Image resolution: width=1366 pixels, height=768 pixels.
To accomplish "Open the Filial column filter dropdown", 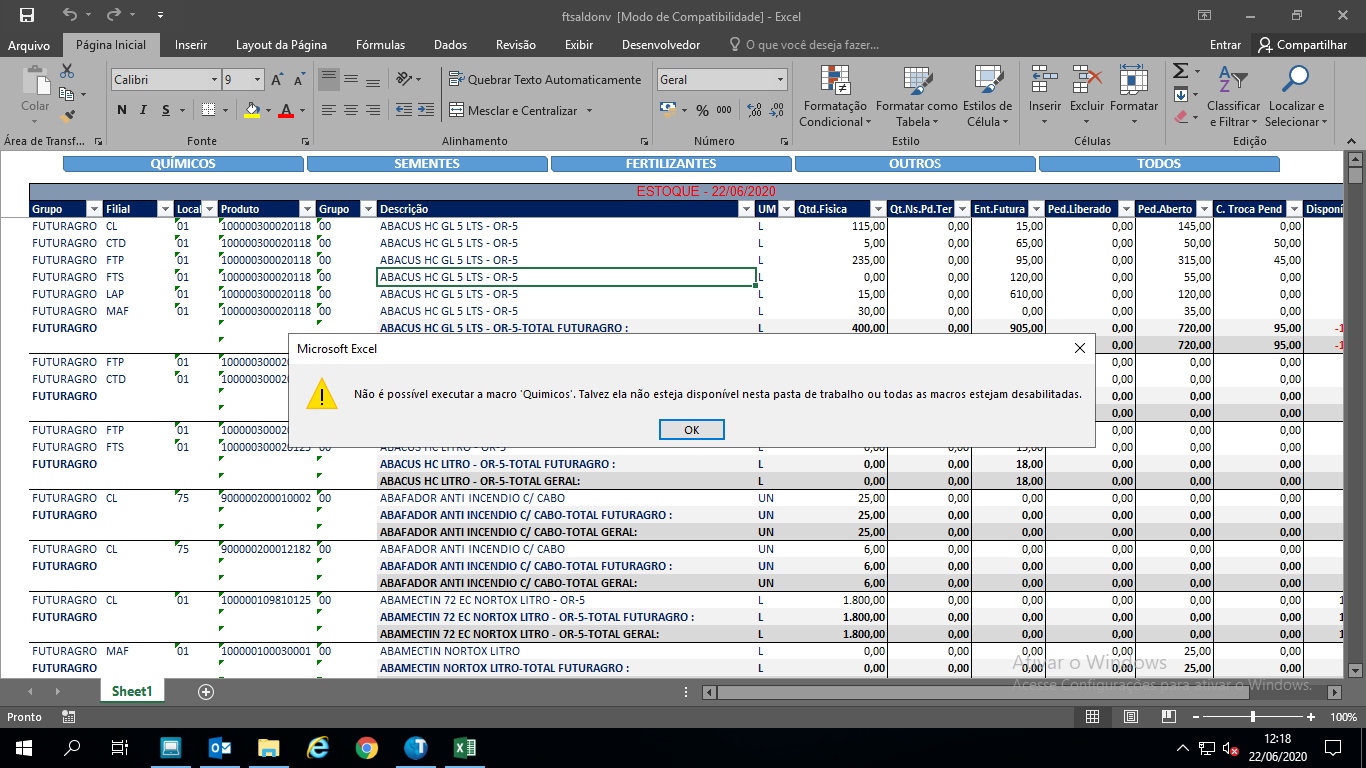I will click(x=165, y=209).
